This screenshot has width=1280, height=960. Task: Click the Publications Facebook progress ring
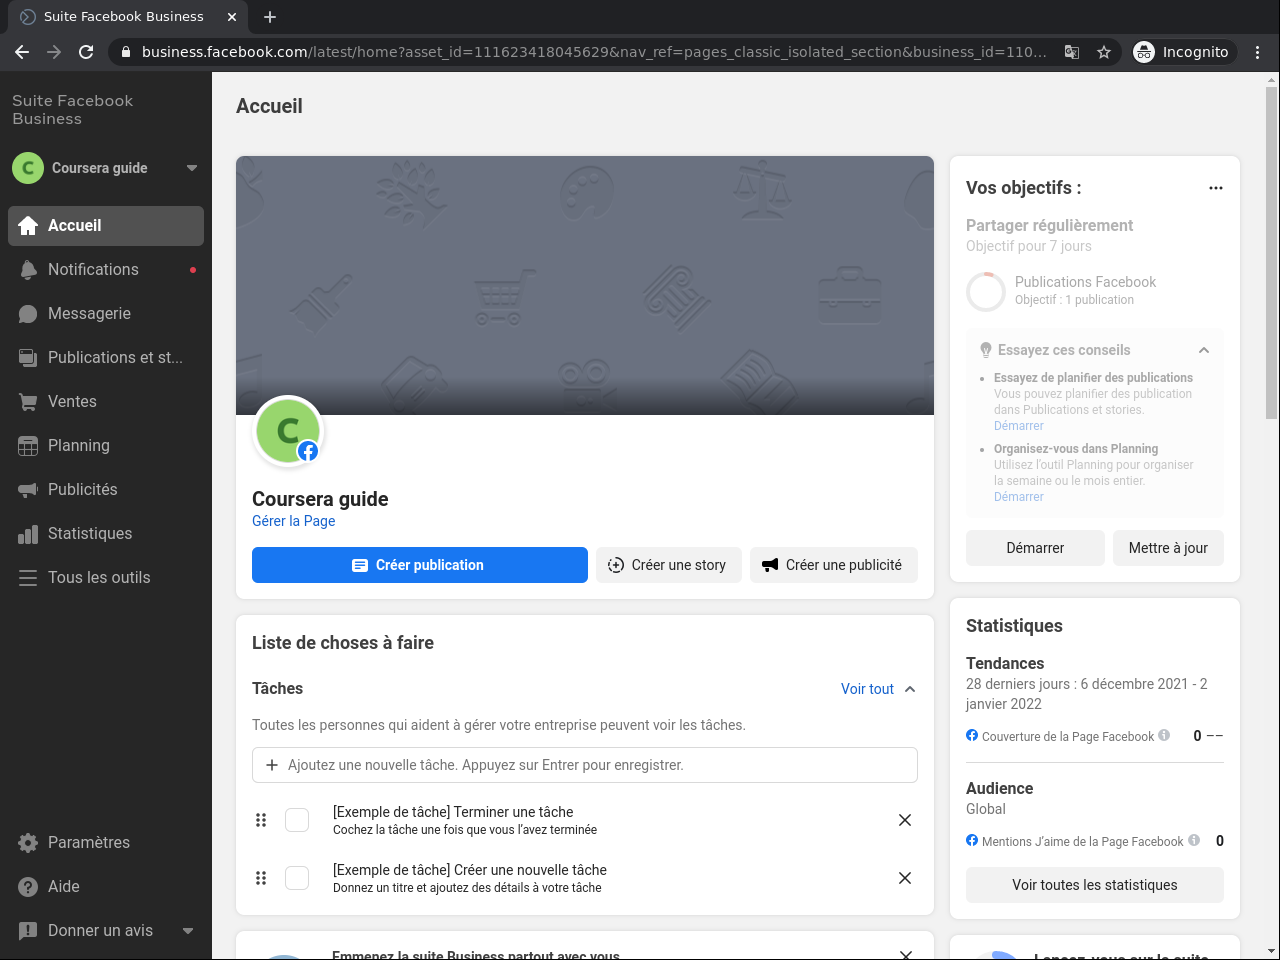click(986, 291)
